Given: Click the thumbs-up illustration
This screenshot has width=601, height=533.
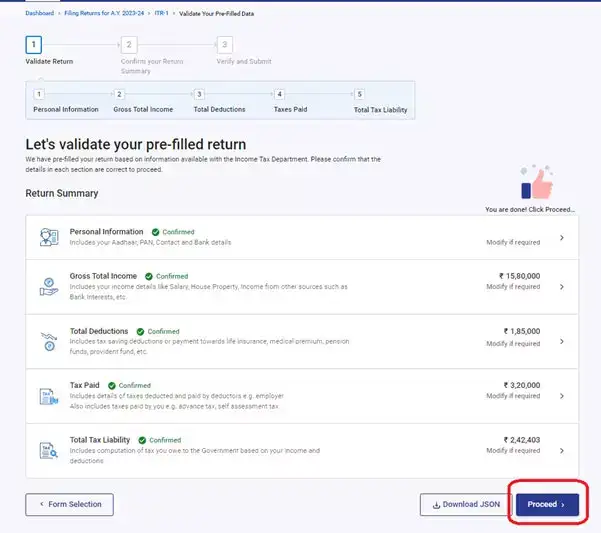Looking at the screenshot, I should click(537, 182).
